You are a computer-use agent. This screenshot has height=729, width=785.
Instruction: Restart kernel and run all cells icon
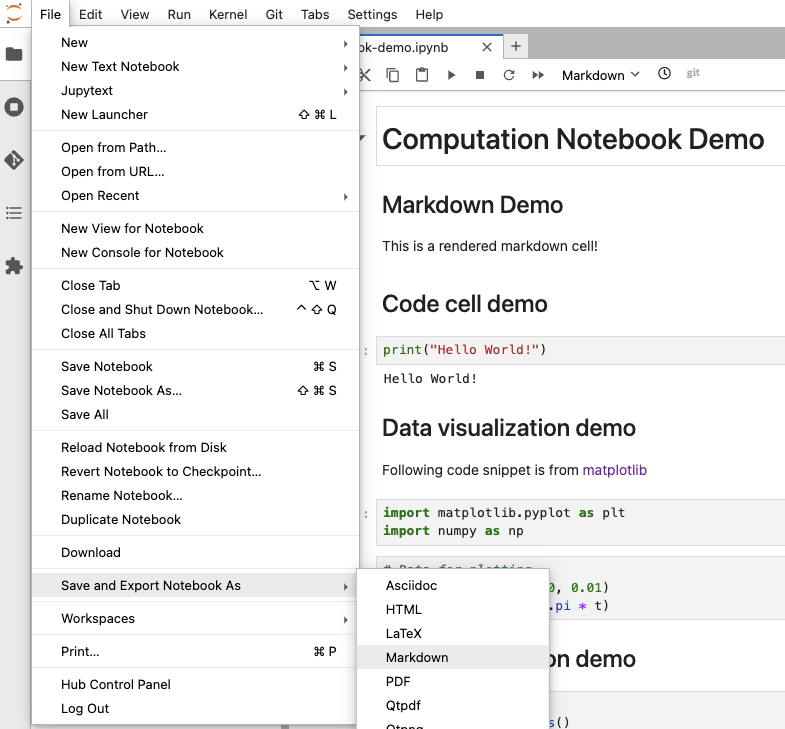538,75
